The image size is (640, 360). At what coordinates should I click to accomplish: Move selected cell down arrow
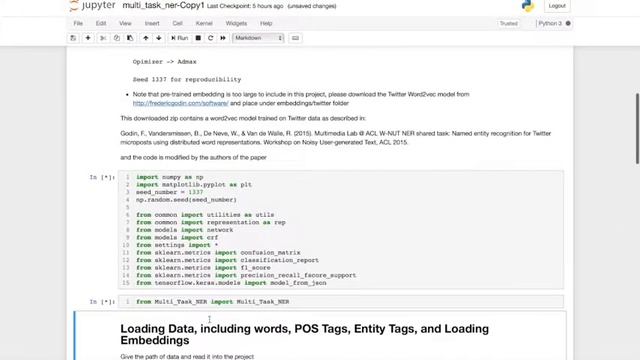pyautogui.click(x=159, y=38)
